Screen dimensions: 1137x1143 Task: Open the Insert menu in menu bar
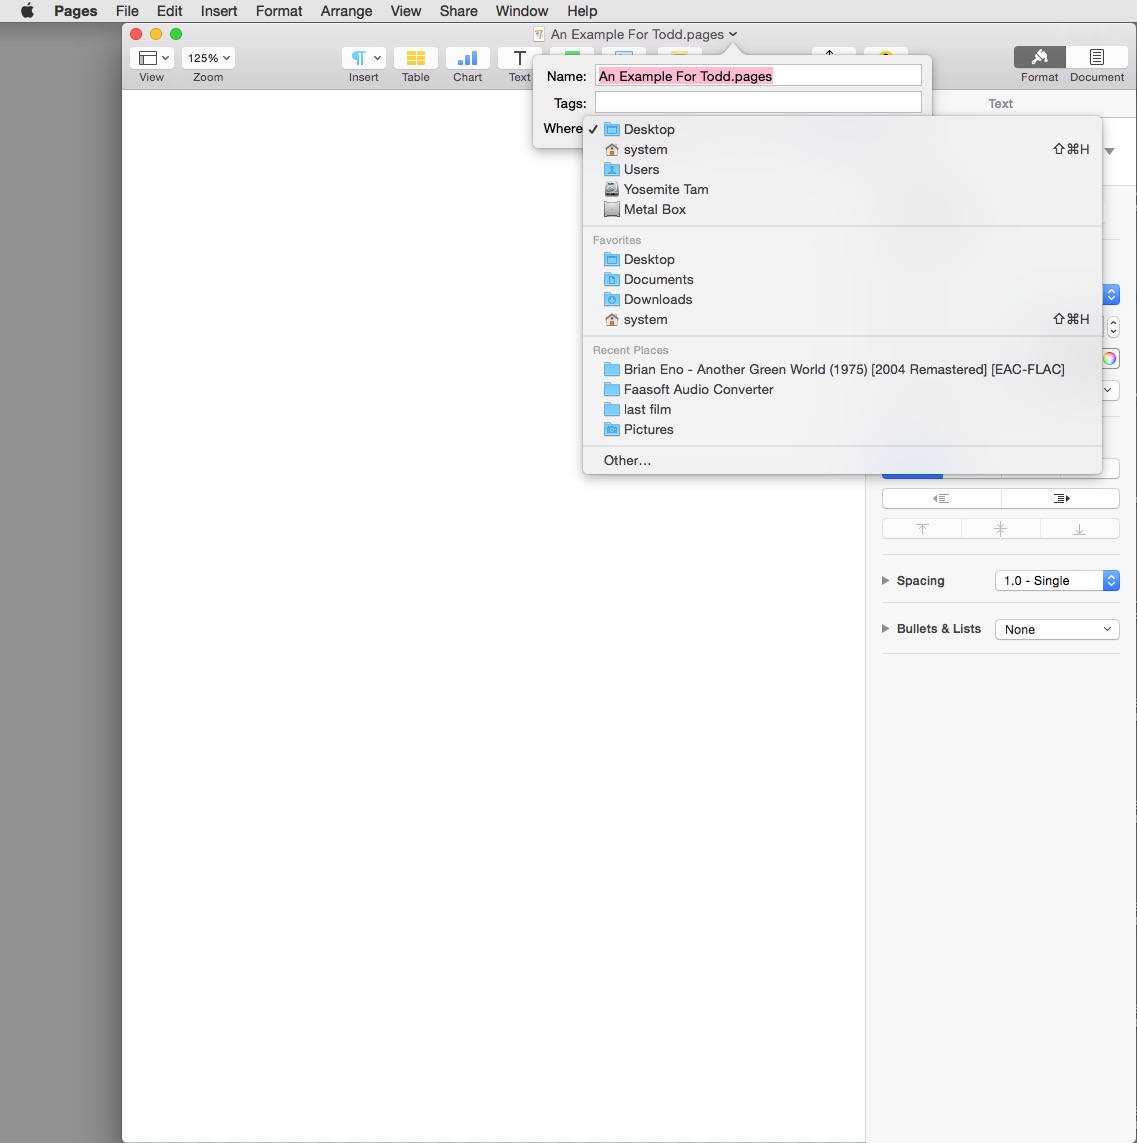tap(219, 11)
